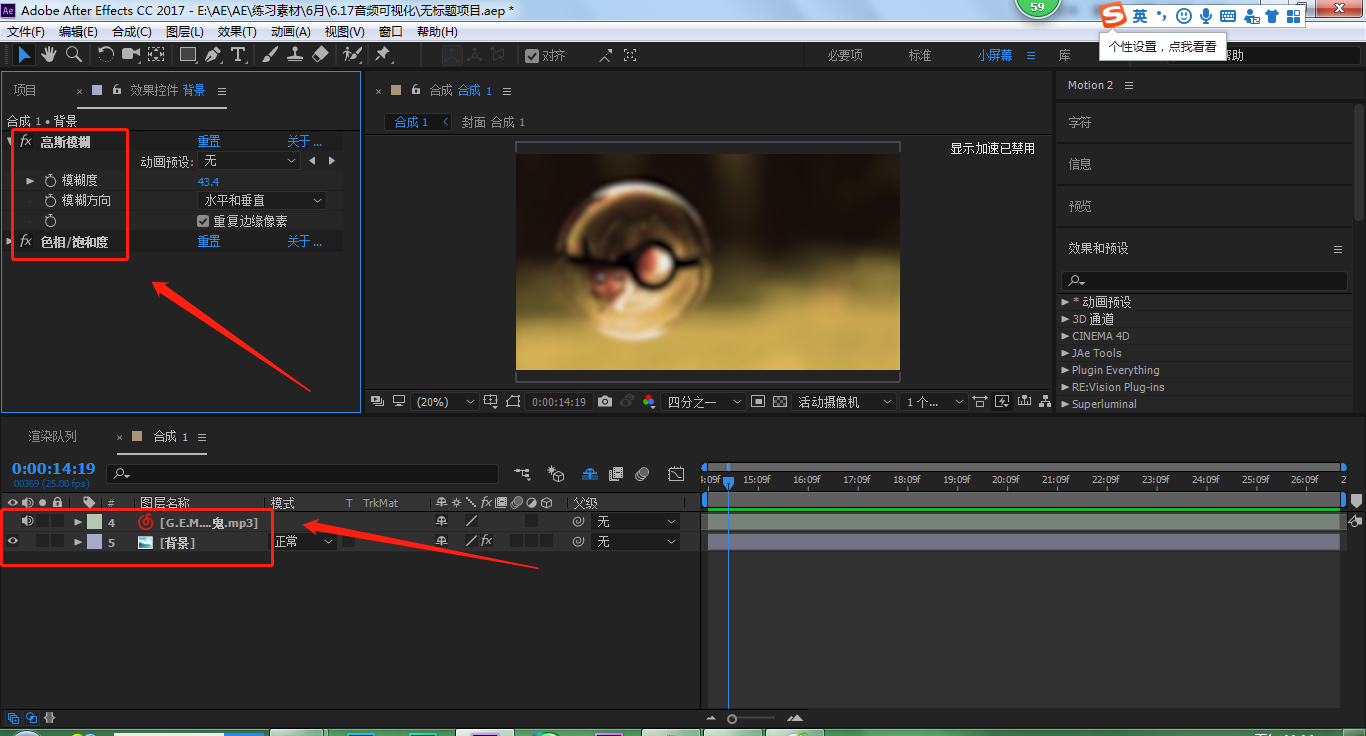Open the 效果(T) menu
The height and width of the screenshot is (736, 1366).
pos(237,32)
